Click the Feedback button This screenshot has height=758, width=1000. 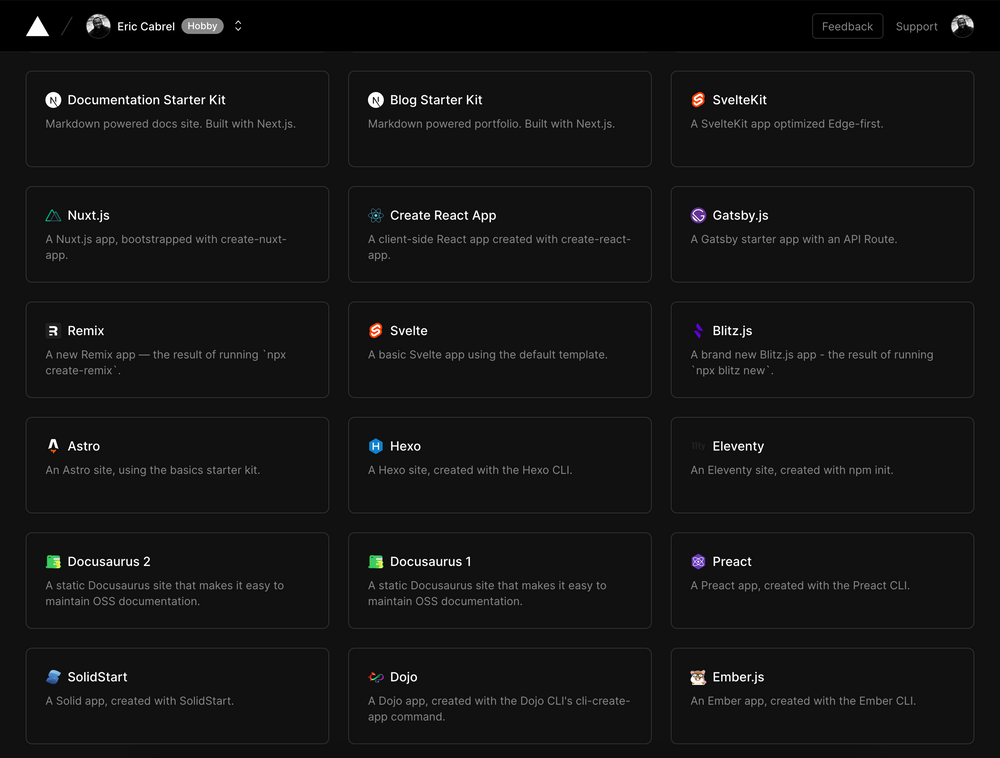coord(847,26)
